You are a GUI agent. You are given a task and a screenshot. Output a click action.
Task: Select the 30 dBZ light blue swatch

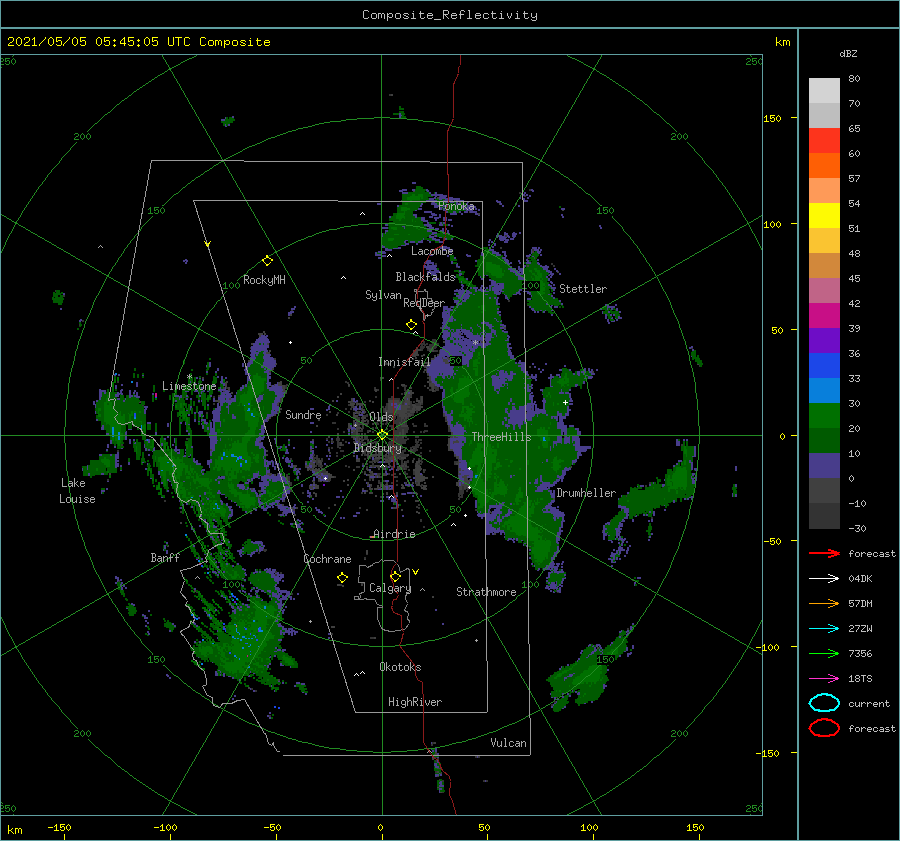click(824, 390)
